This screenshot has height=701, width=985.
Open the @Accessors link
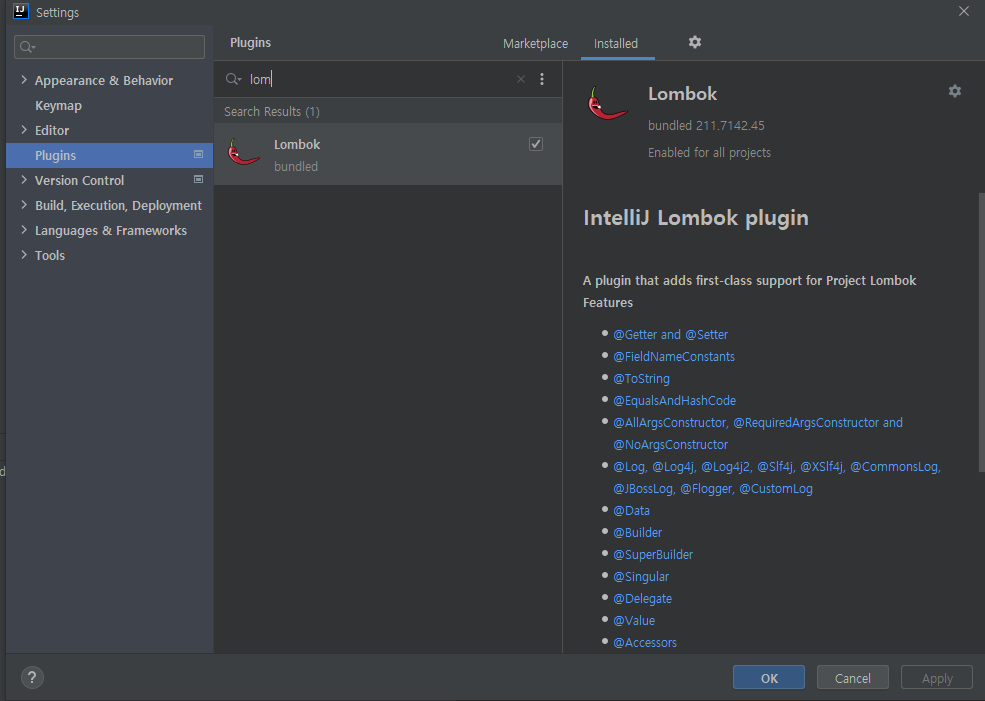coord(645,643)
